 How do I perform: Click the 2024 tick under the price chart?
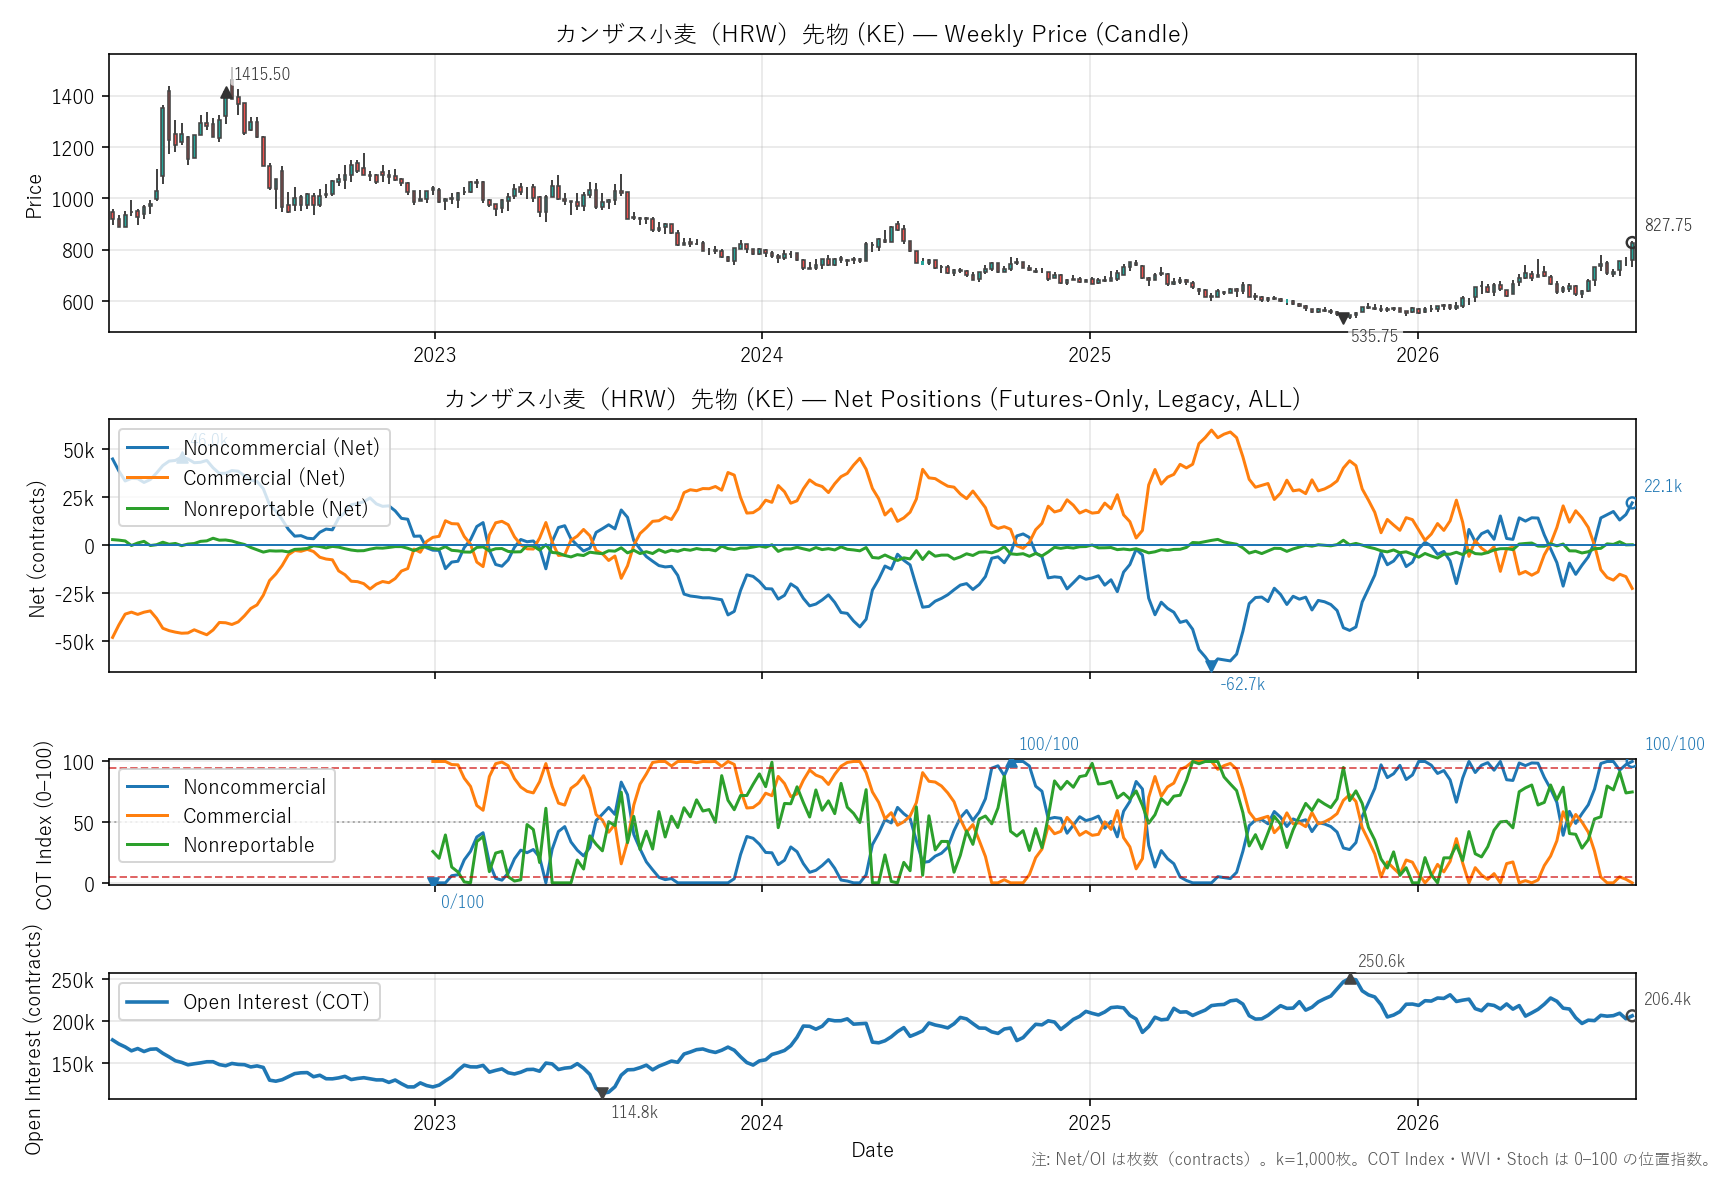pos(762,355)
